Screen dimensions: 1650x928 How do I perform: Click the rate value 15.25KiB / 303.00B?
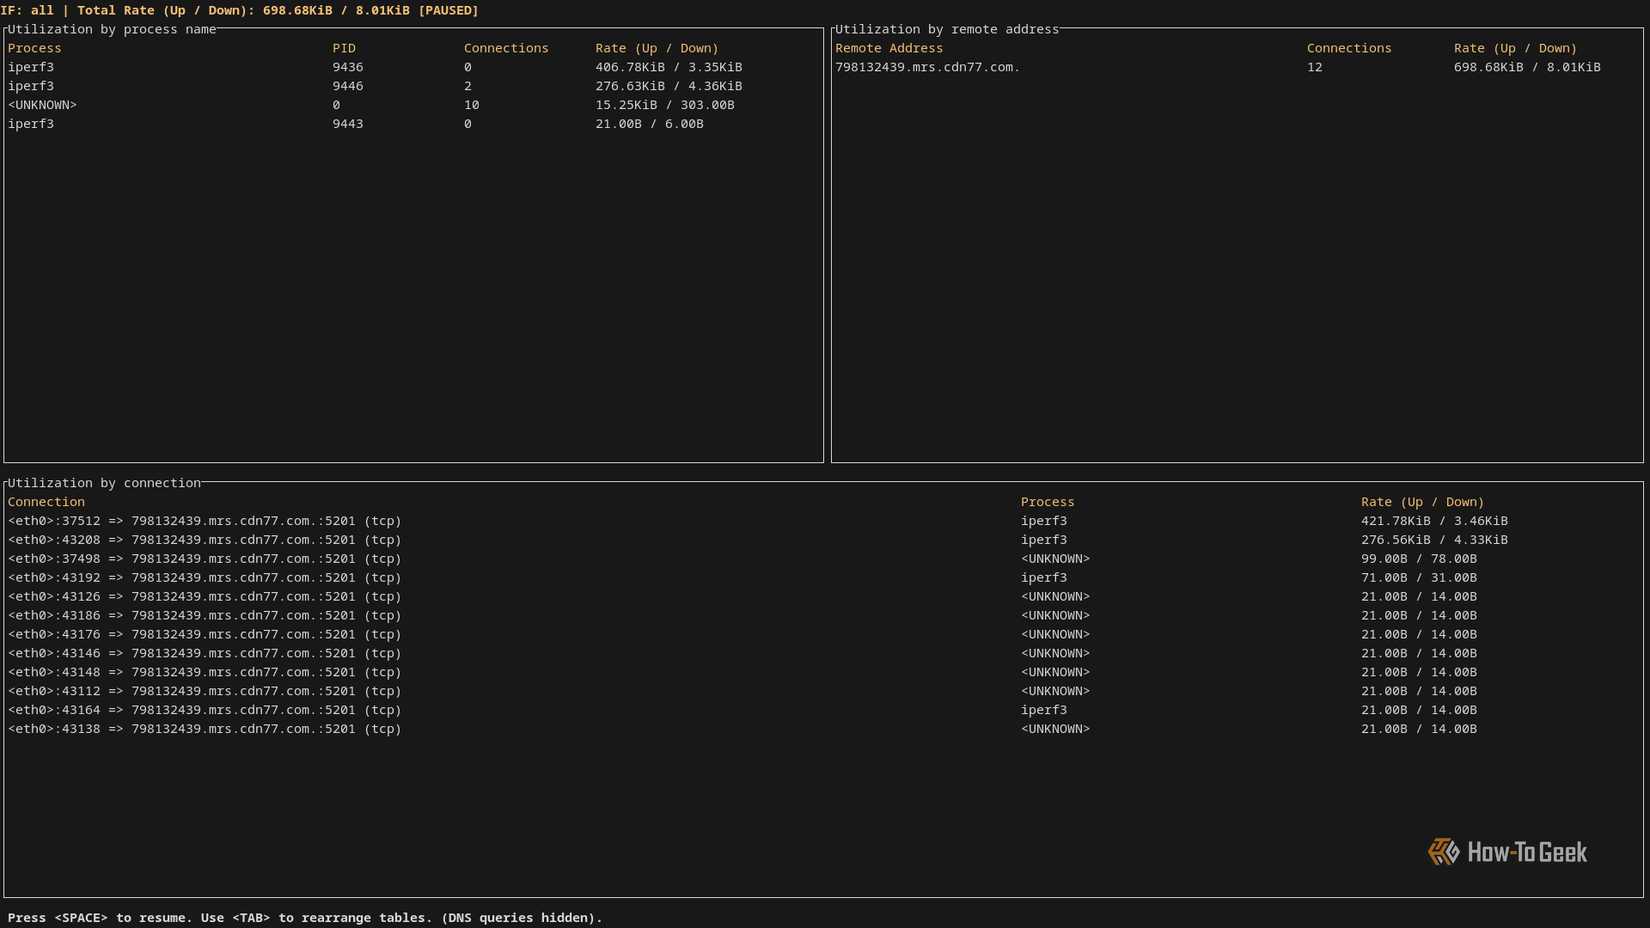pos(665,105)
